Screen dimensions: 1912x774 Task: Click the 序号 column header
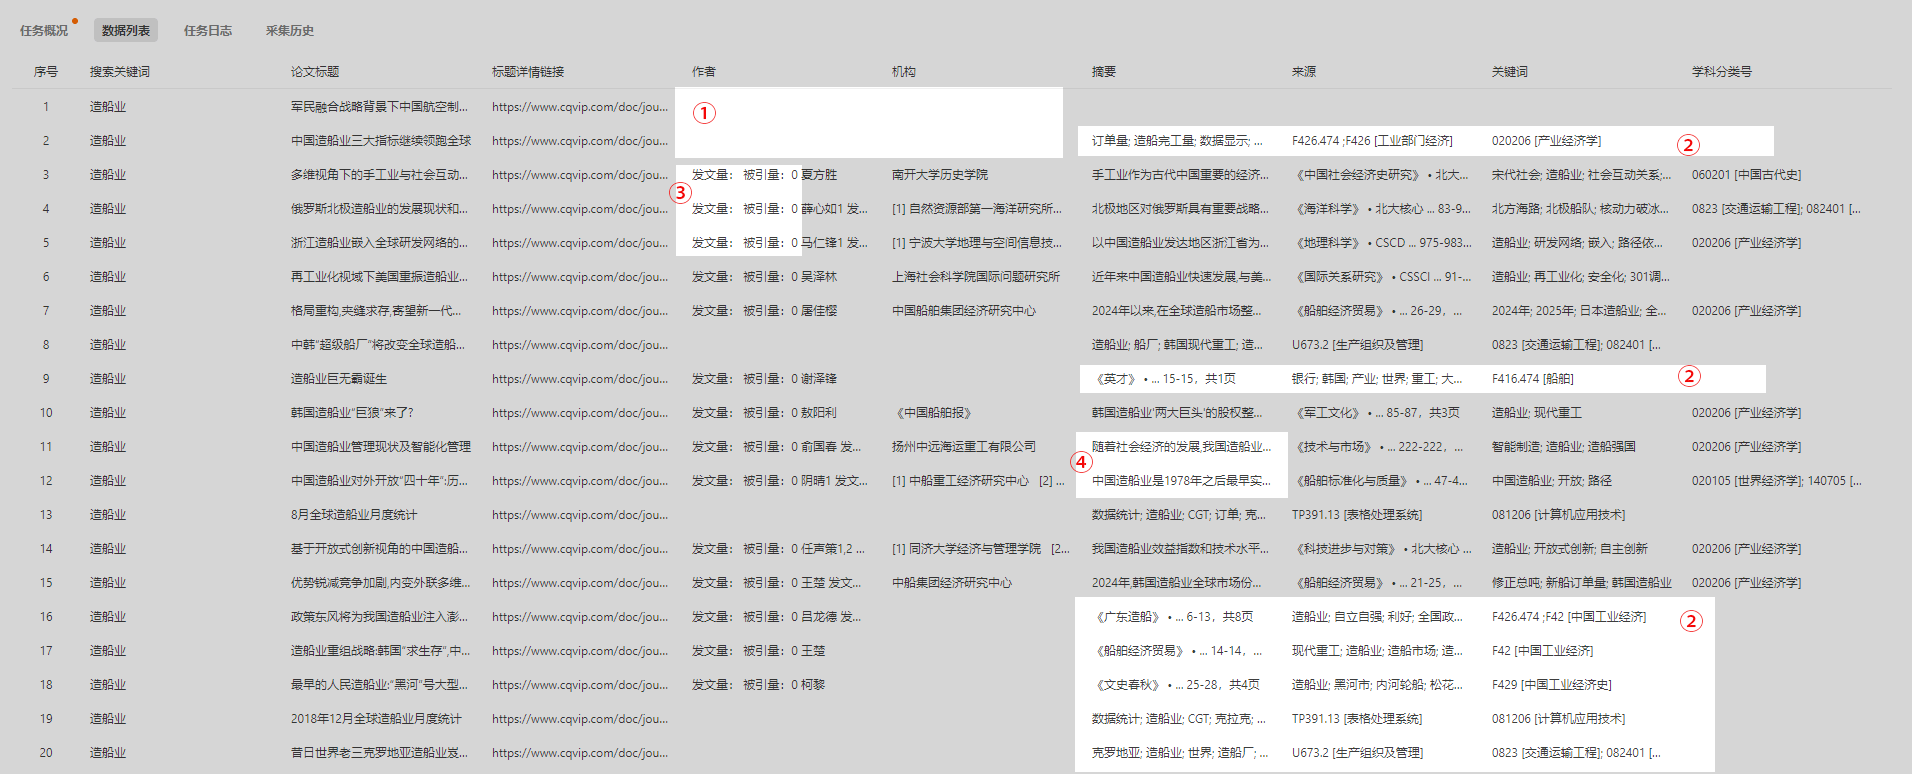(x=46, y=72)
